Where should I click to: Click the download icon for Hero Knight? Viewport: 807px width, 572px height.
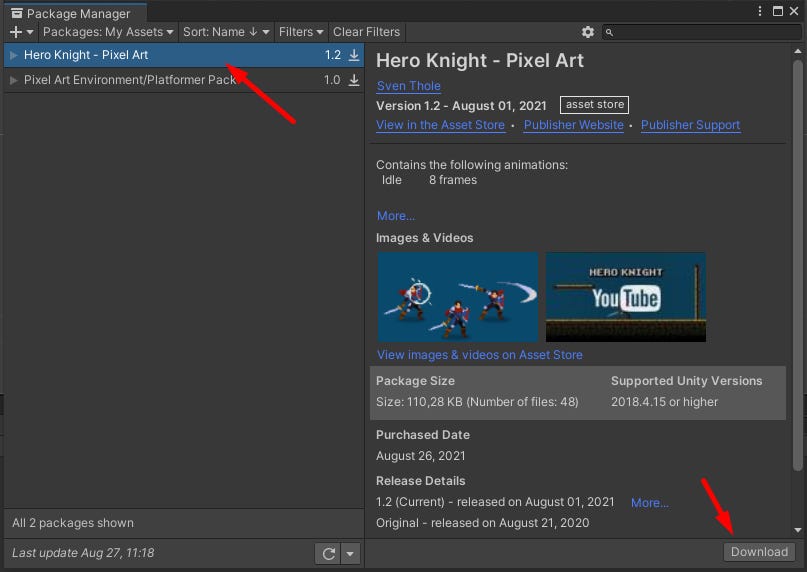coord(354,55)
